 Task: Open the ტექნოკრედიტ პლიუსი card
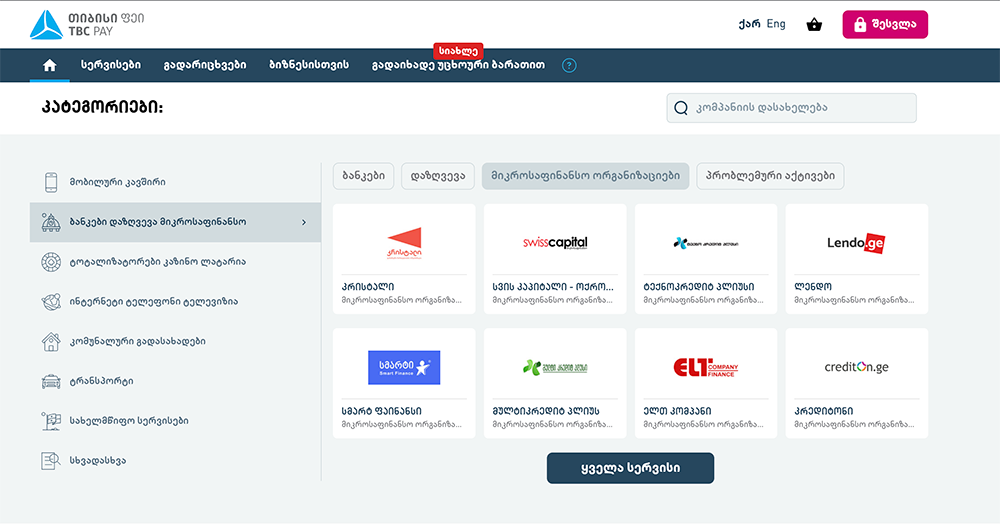(706, 259)
